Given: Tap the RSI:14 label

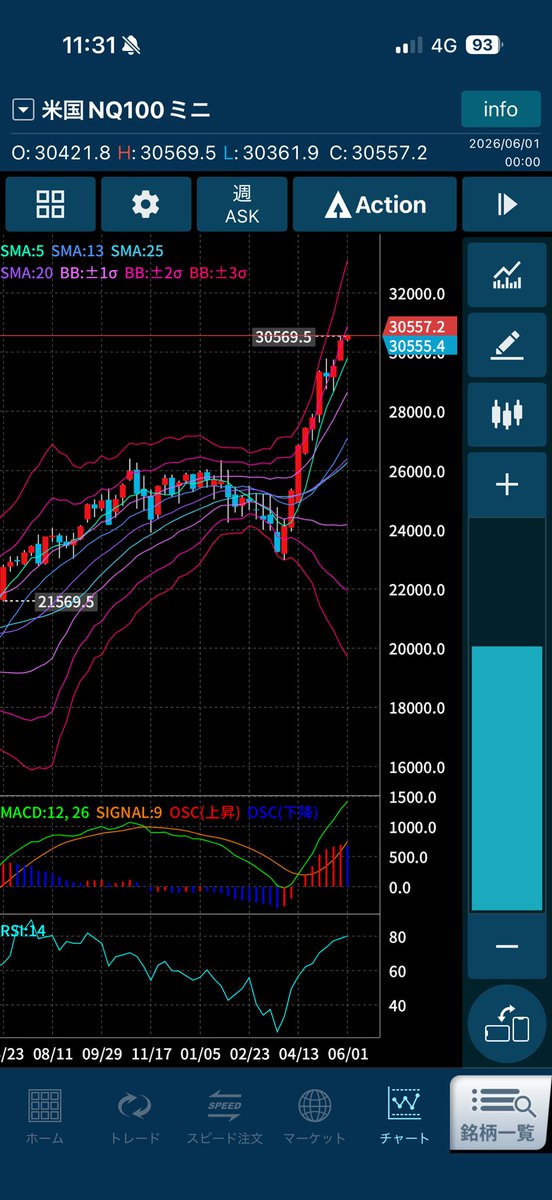Looking at the screenshot, I should [24, 931].
